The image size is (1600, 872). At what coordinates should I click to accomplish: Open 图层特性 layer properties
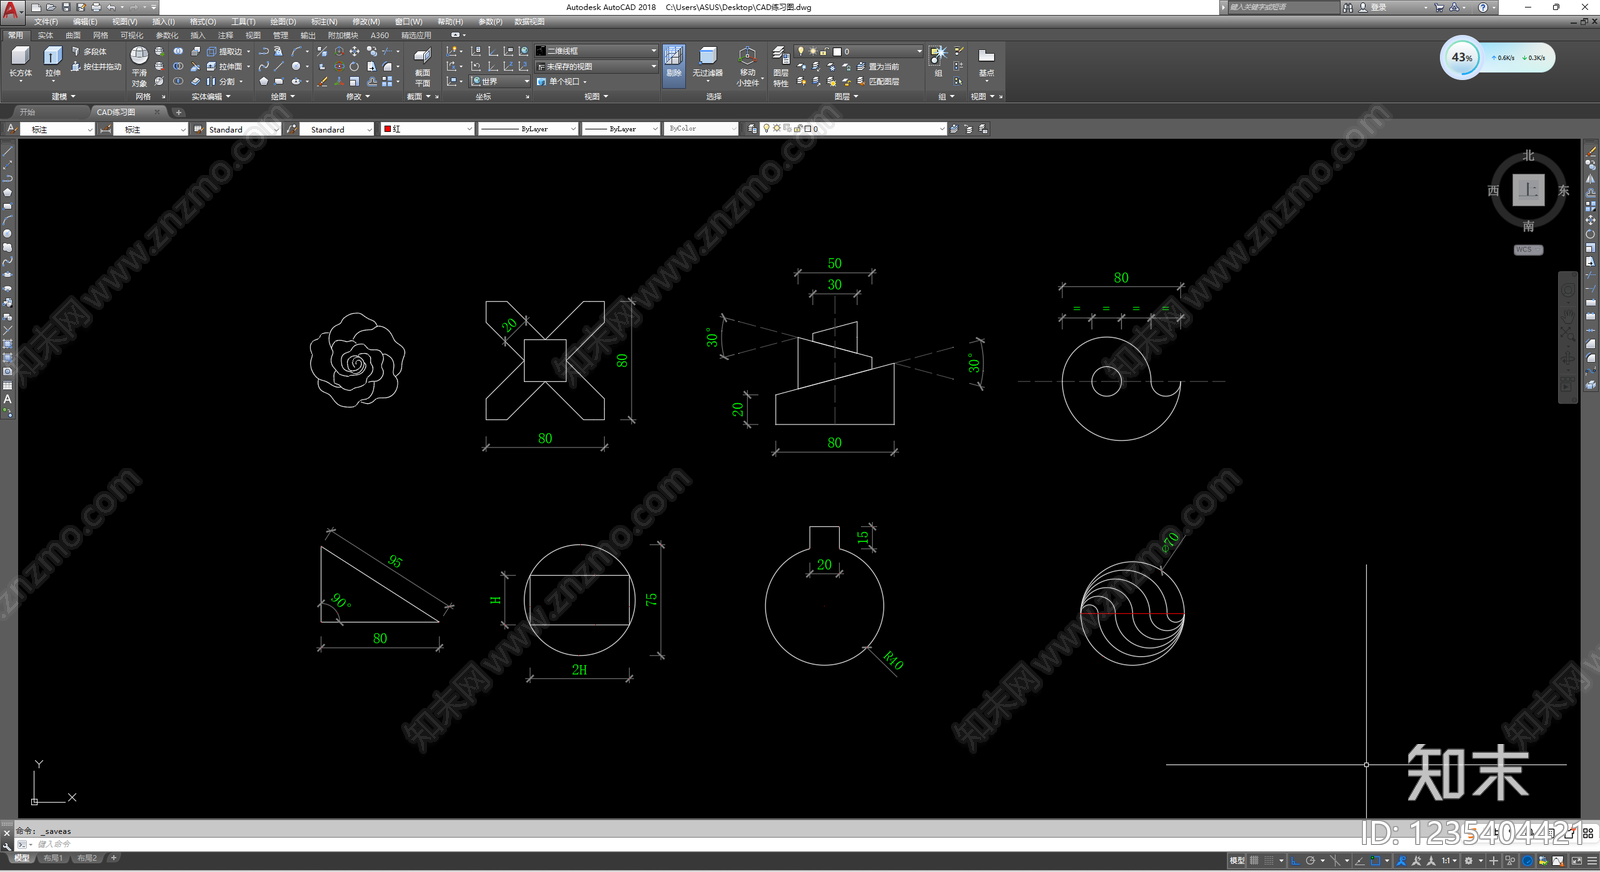click(x=780, y=66)
